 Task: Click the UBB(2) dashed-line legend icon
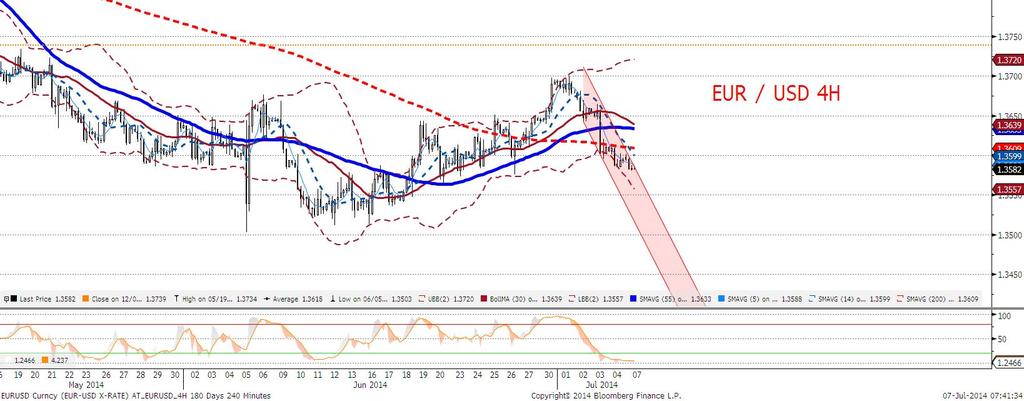pyautogui.click(x=421, y=298)
